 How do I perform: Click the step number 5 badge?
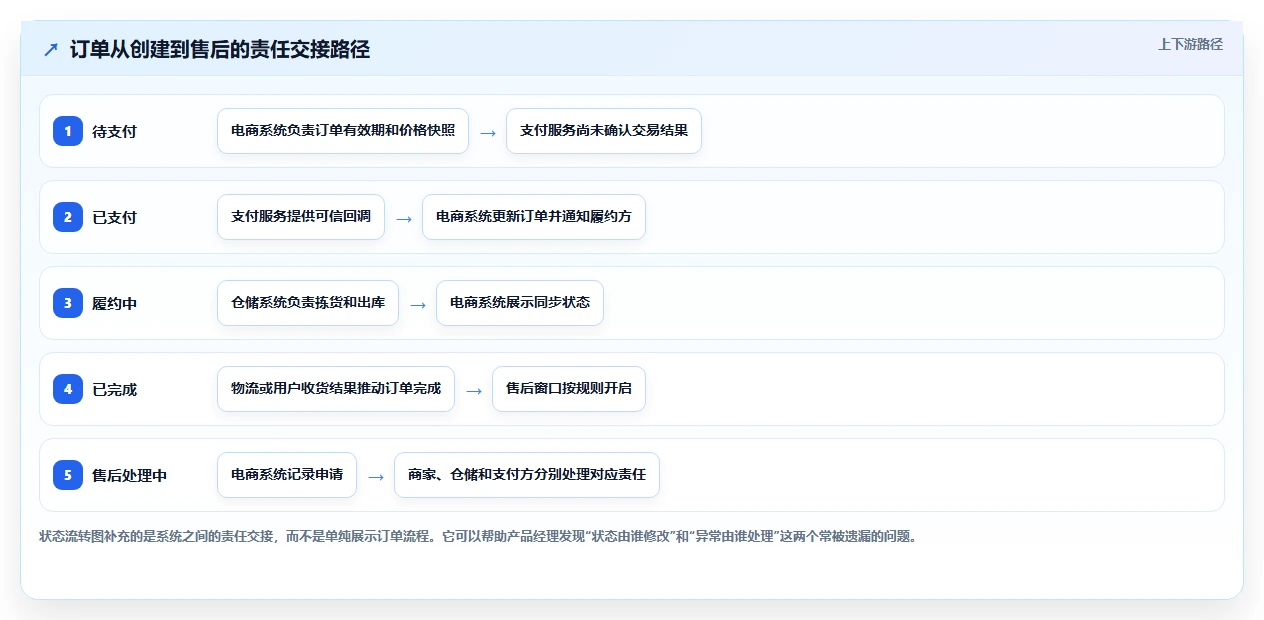[68, 475]
